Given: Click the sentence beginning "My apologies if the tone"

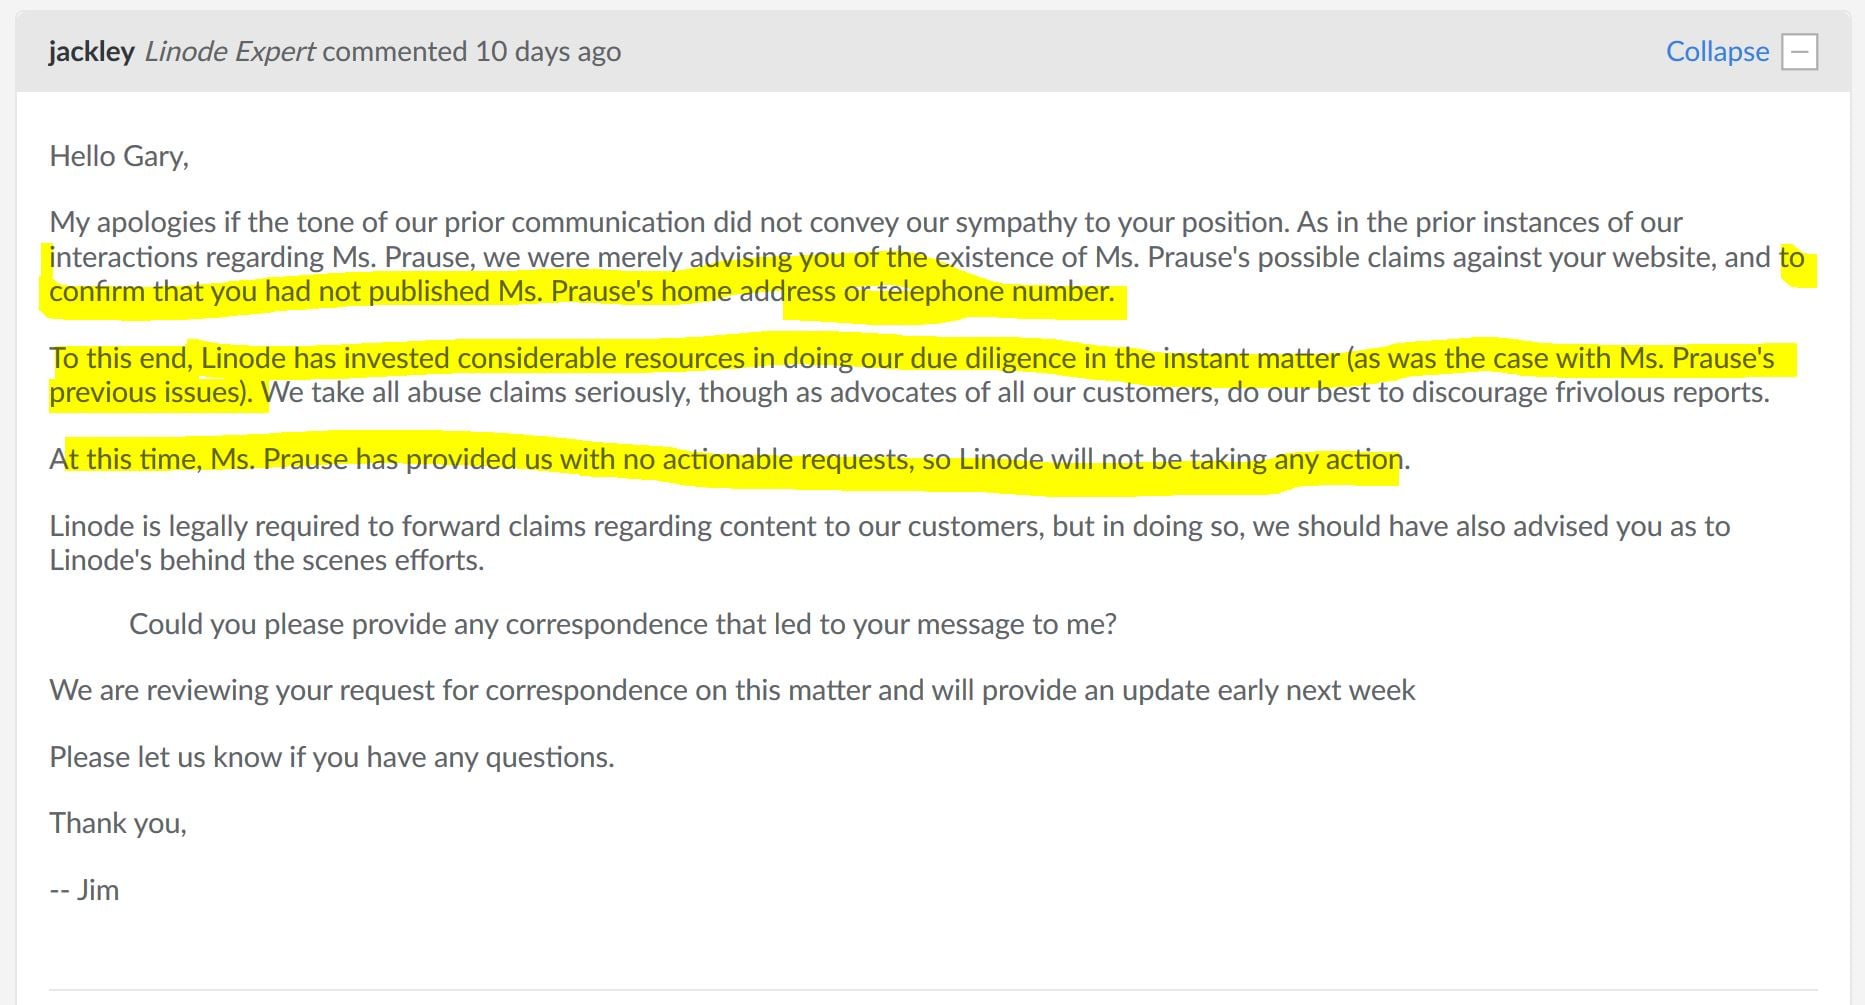Looking at the screenshot, I should click(400, 222).
